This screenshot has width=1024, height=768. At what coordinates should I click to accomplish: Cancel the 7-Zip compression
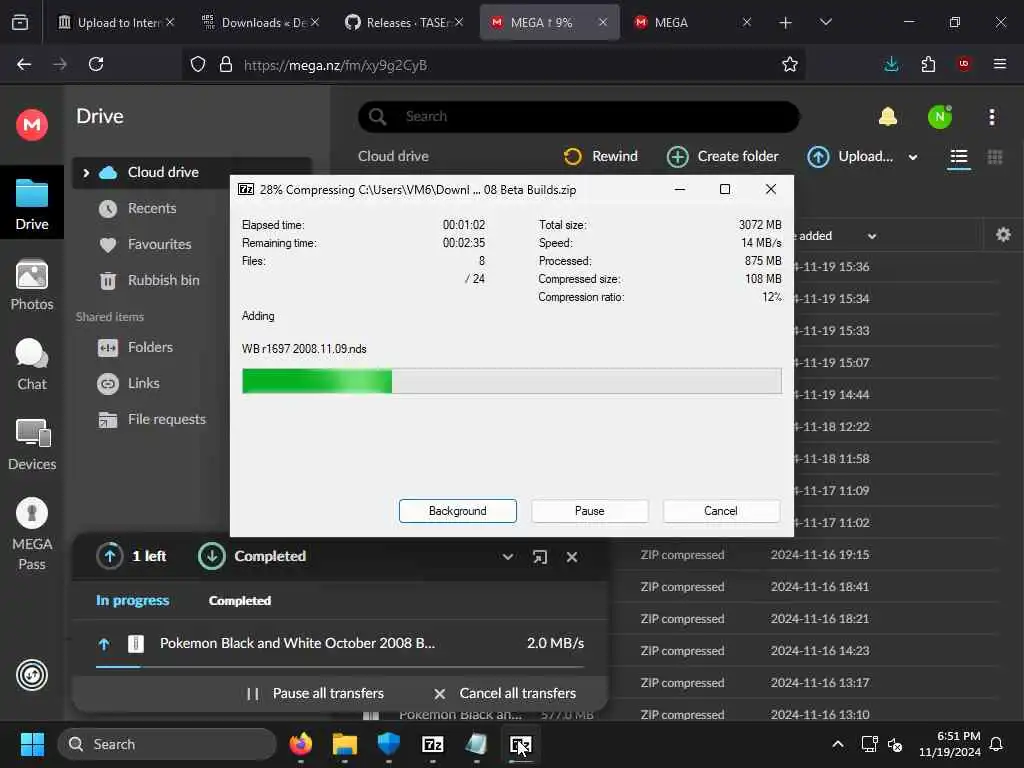pos(720,511)
